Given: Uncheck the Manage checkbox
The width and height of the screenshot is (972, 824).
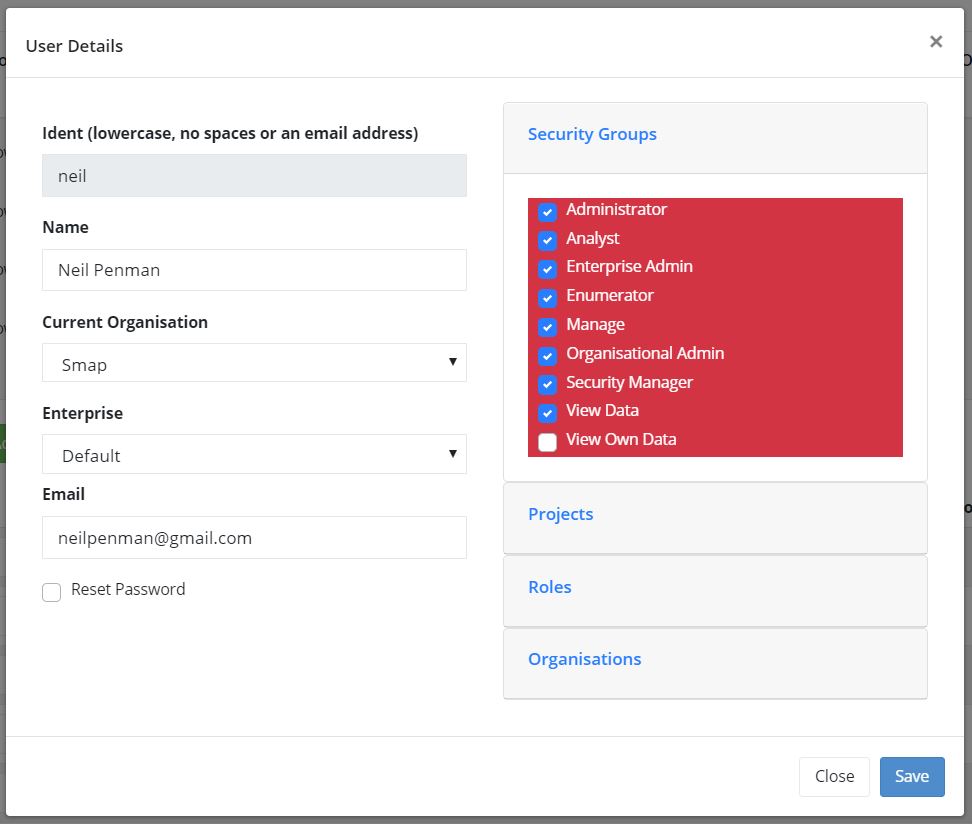Looking at the screenshot, I should (x=547, y=327).
